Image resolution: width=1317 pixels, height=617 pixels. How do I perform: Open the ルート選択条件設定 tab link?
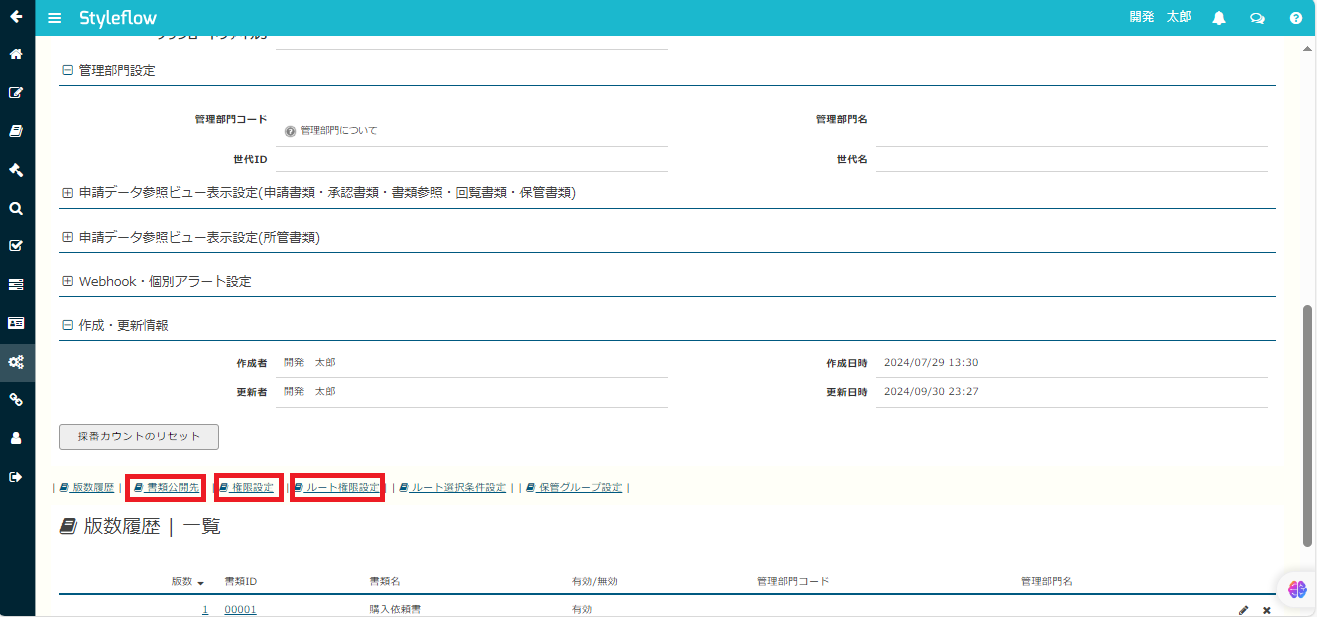(453, 488)
